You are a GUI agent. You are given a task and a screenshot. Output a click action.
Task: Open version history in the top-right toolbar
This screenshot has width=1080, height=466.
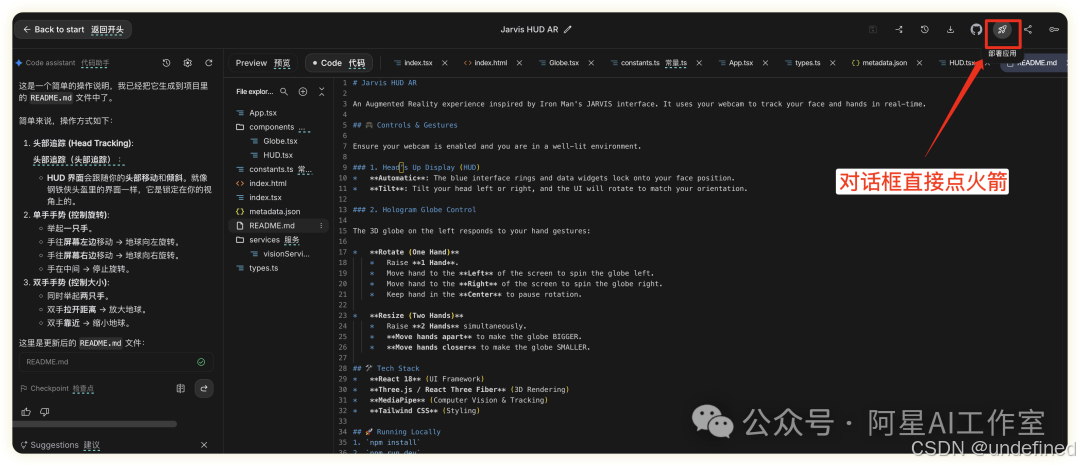click(925, 30)
